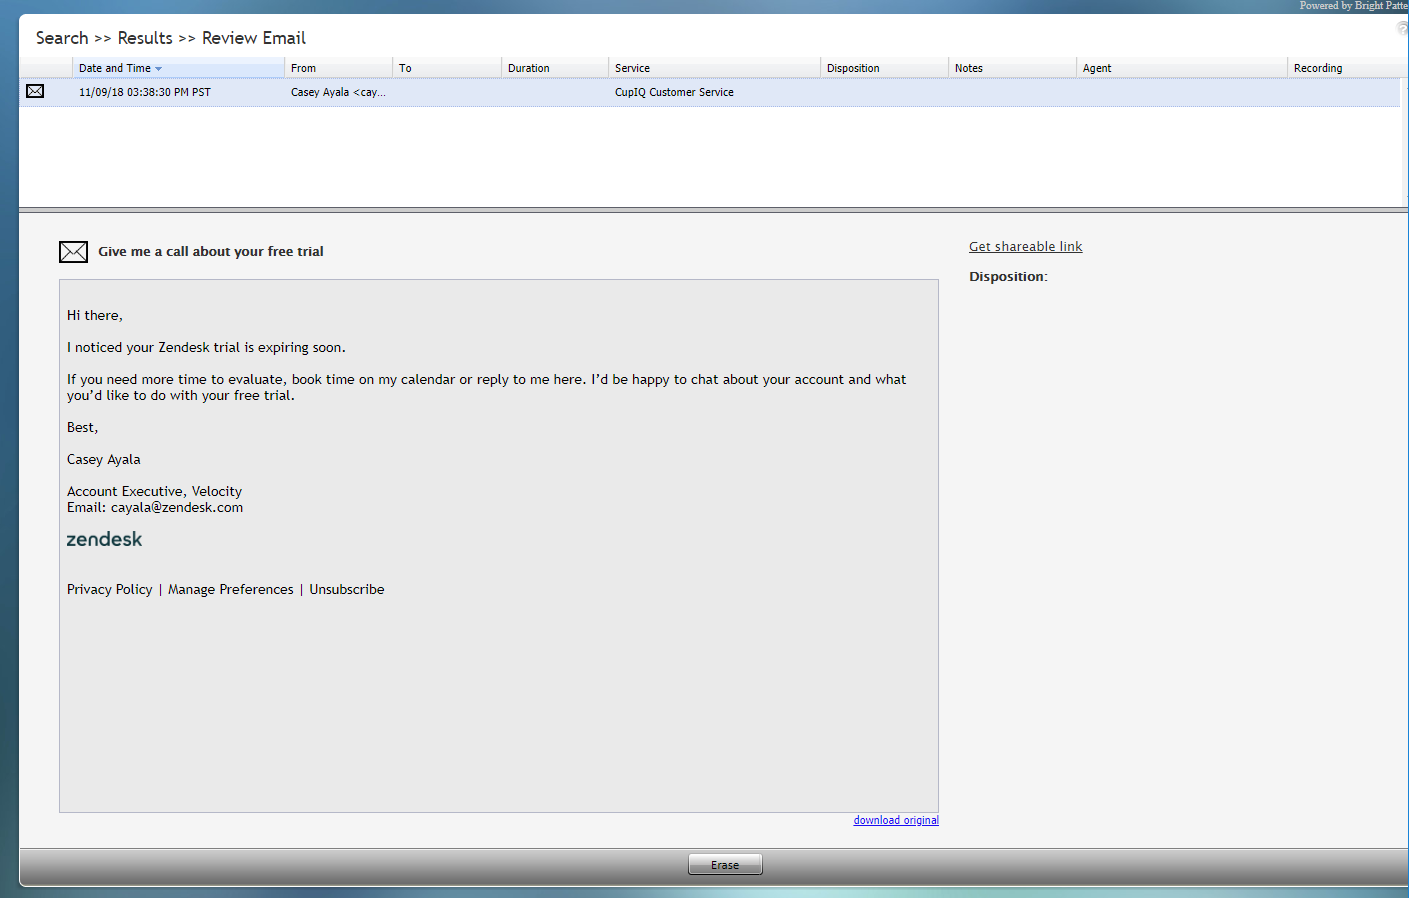
Task: Click the Agent column header
Action: click(1182, 68)
